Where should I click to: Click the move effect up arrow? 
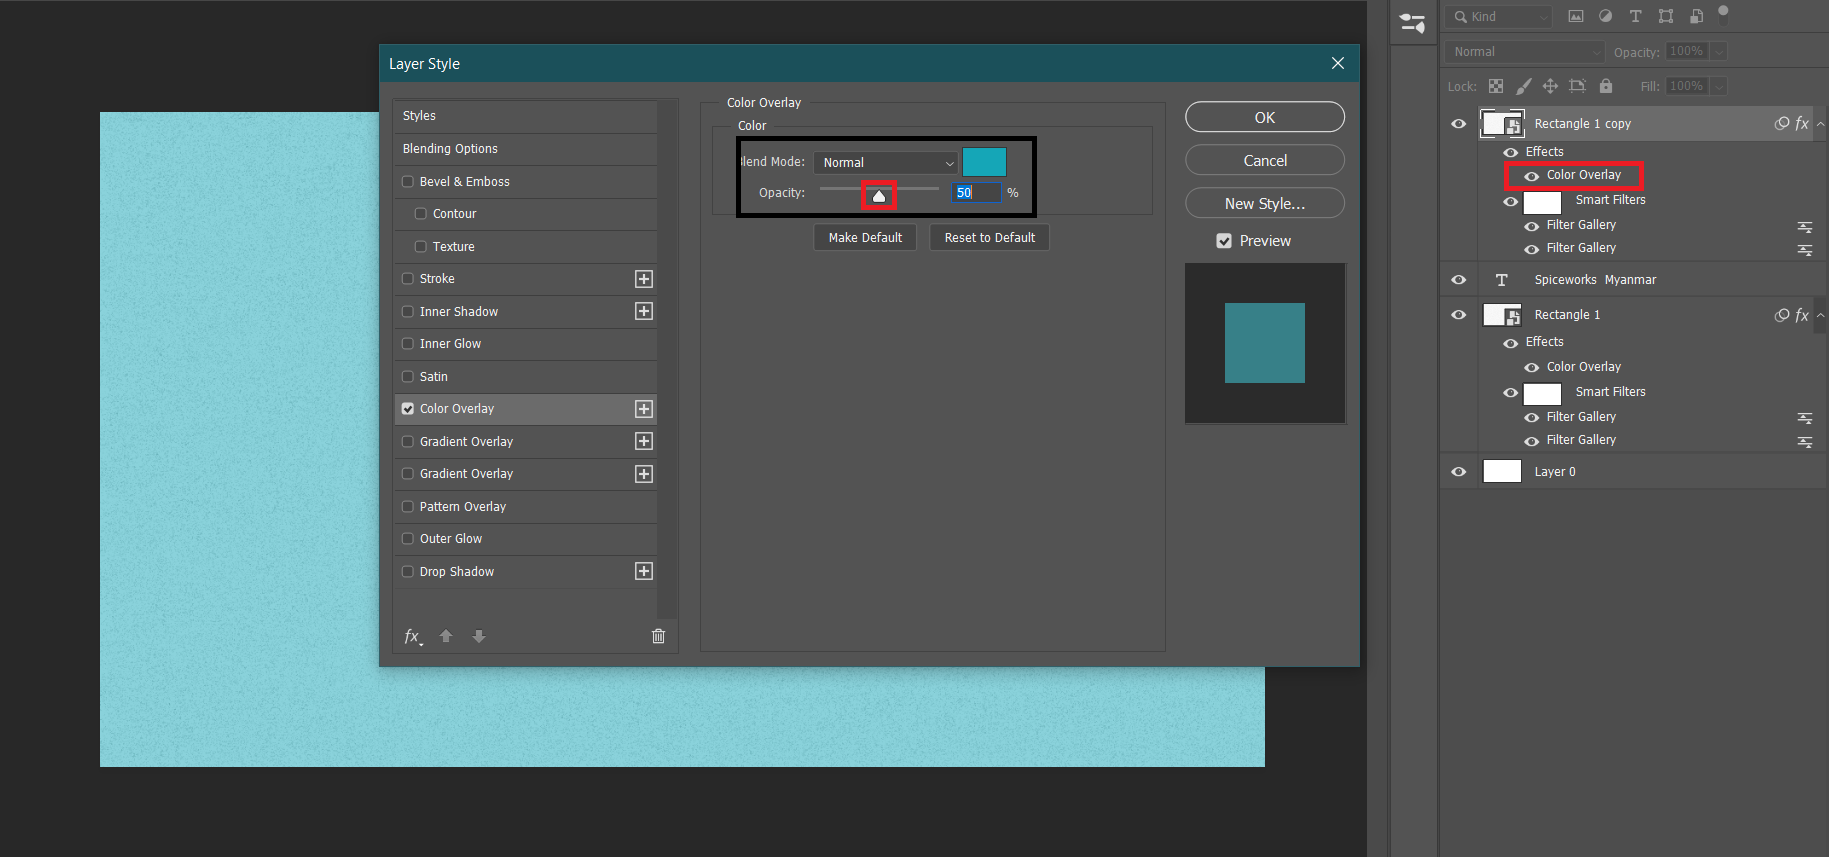446,636
